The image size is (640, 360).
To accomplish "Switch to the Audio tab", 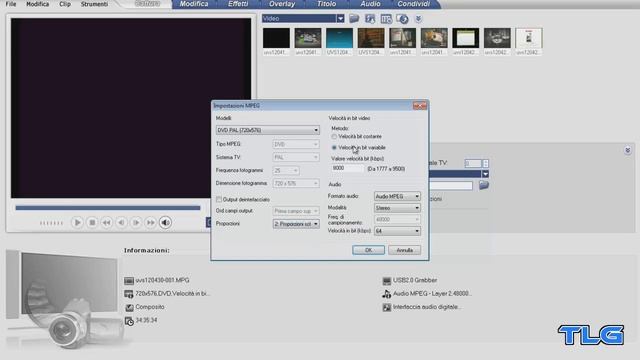I will [x=370, y=4].
